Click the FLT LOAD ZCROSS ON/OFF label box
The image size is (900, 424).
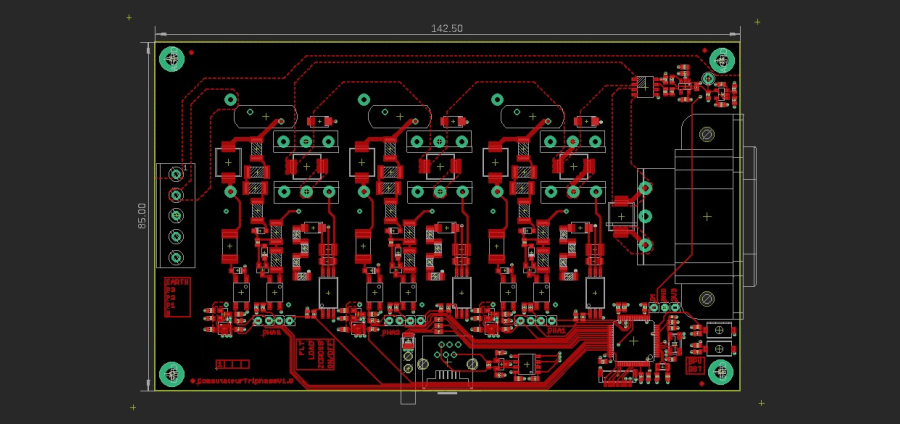coord(317,352)
